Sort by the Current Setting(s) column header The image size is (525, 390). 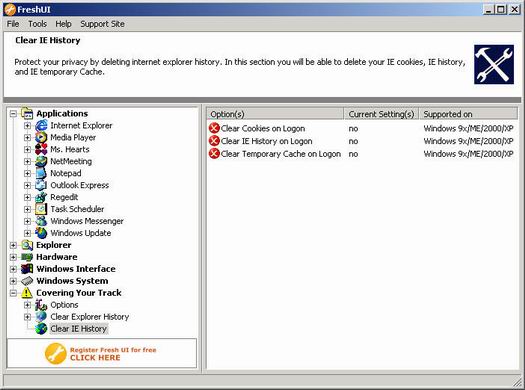[x=381, y=114]
